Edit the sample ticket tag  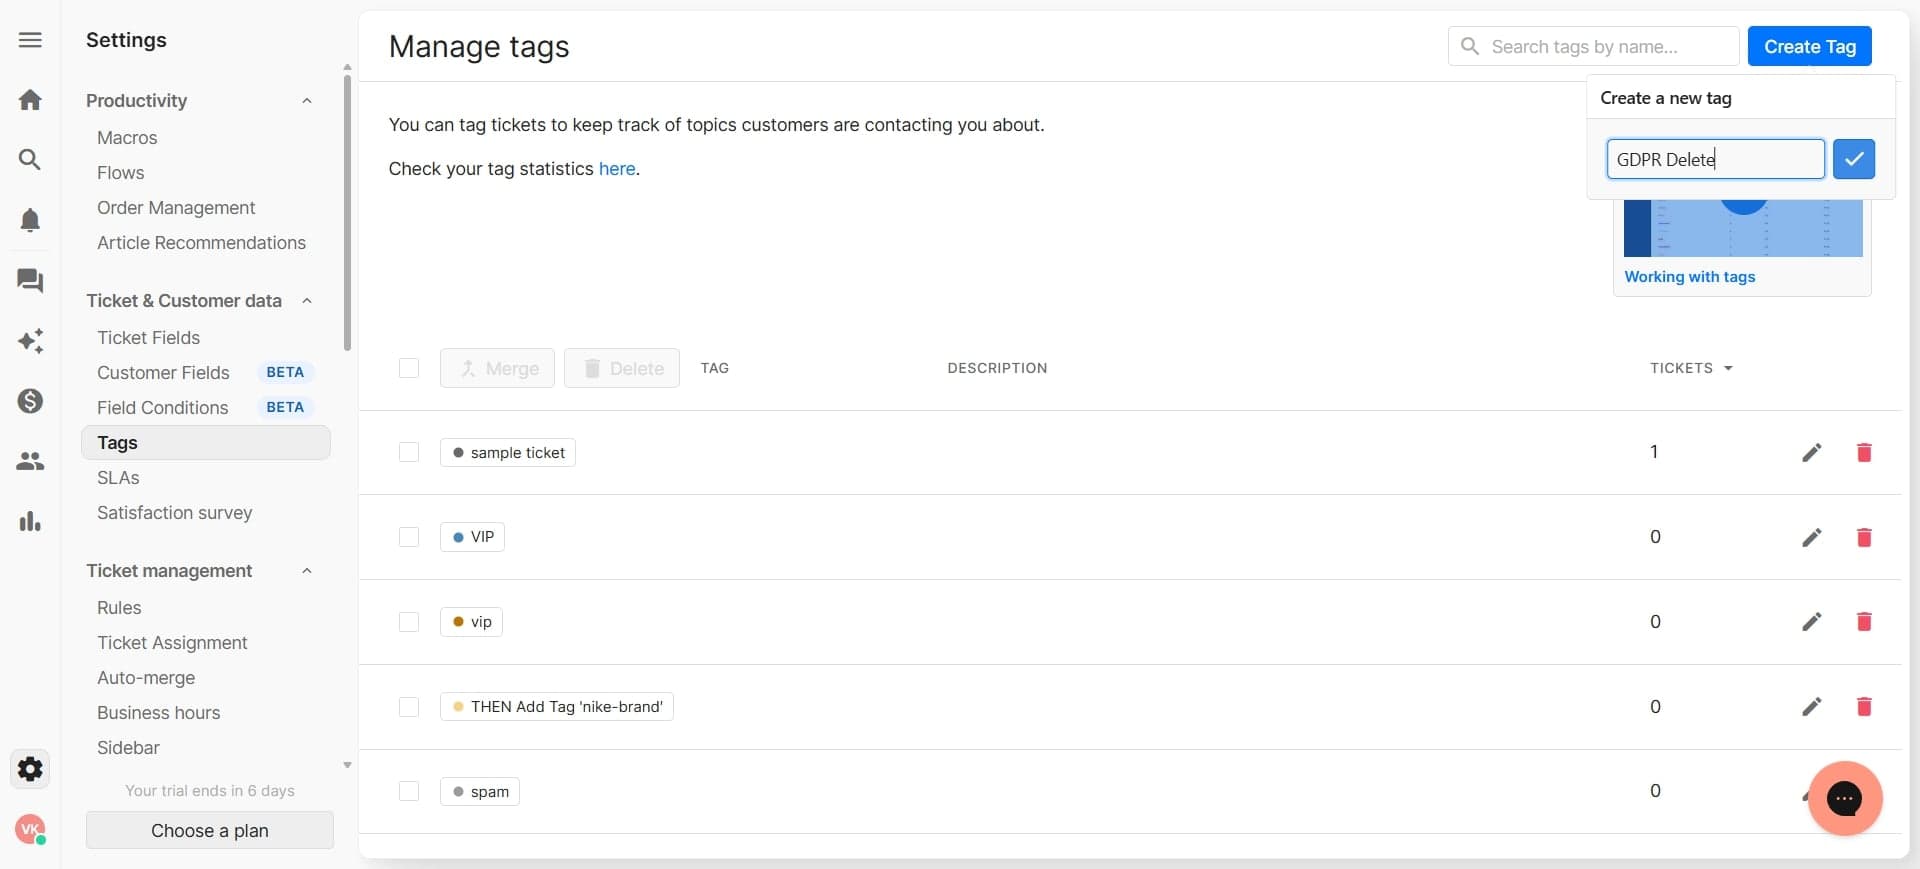click(1811, 453)
